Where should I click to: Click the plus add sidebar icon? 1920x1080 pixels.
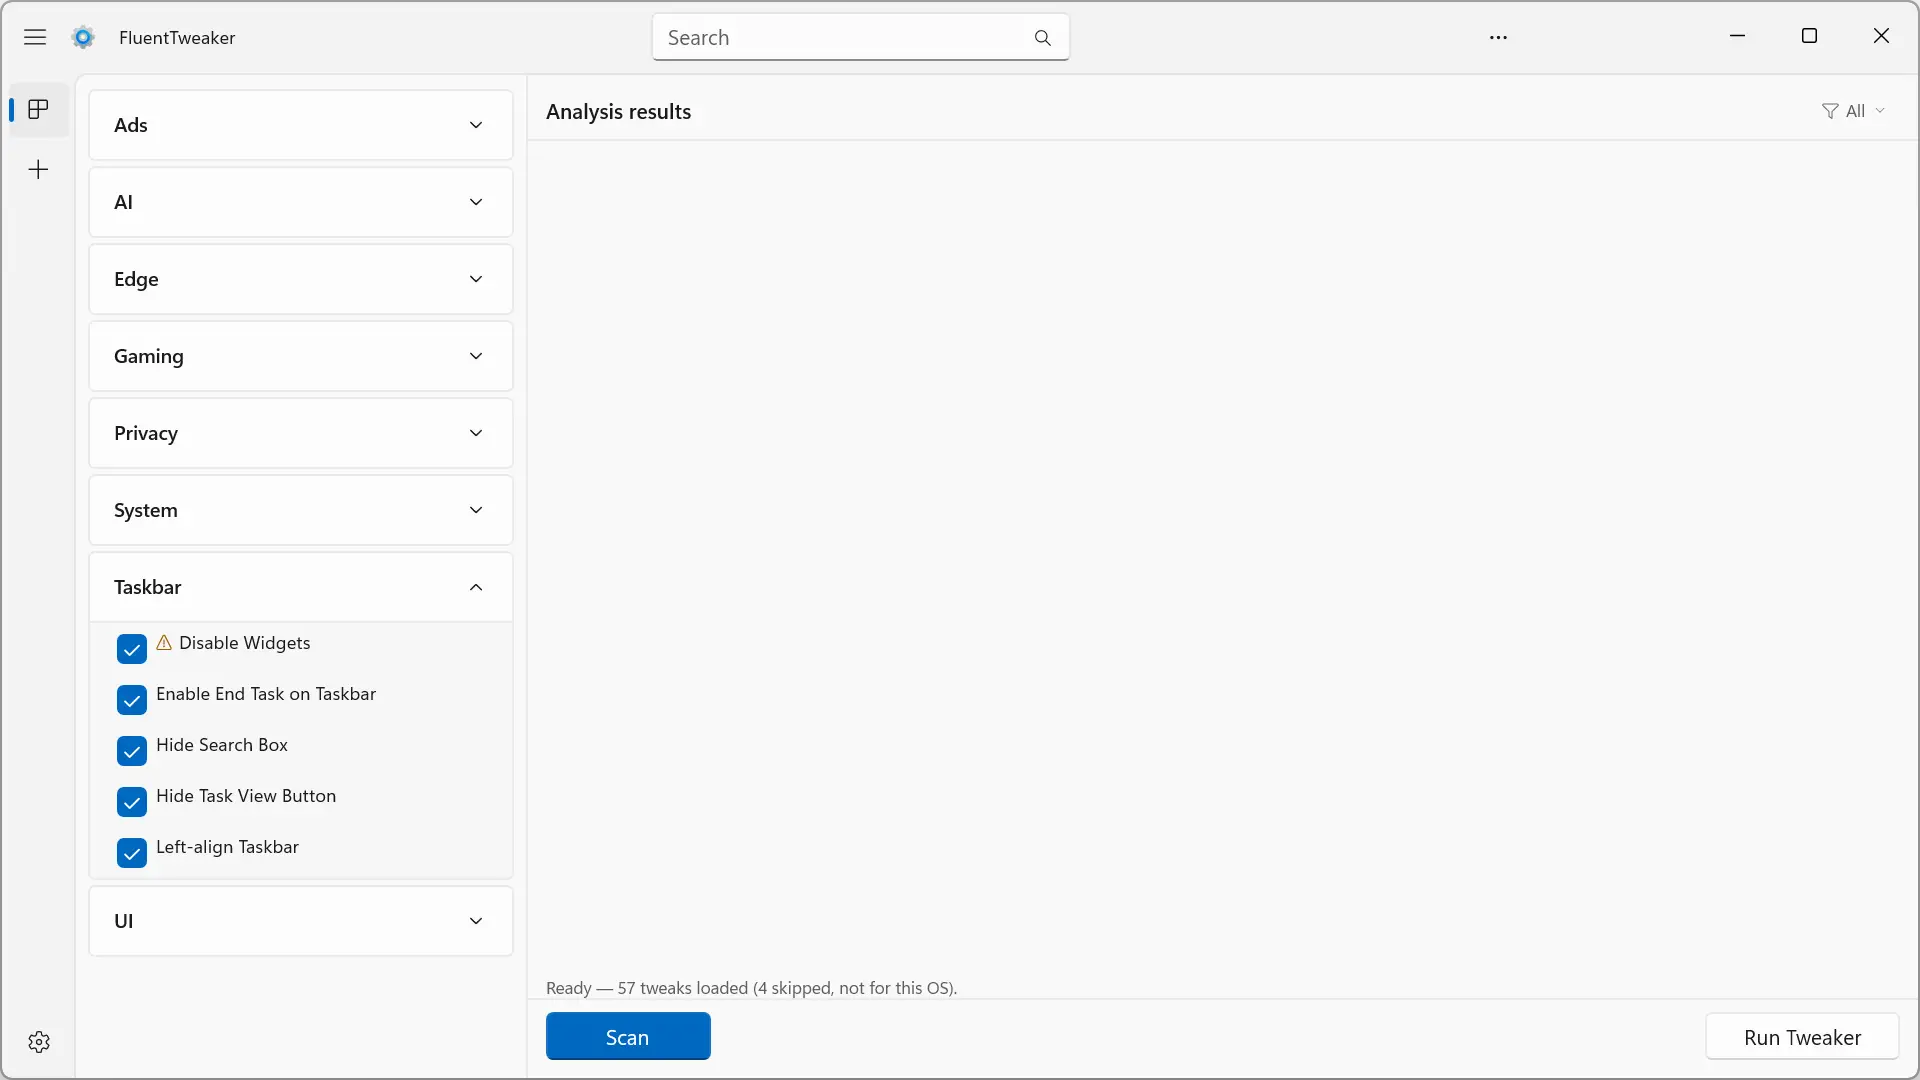click(38, 169)
